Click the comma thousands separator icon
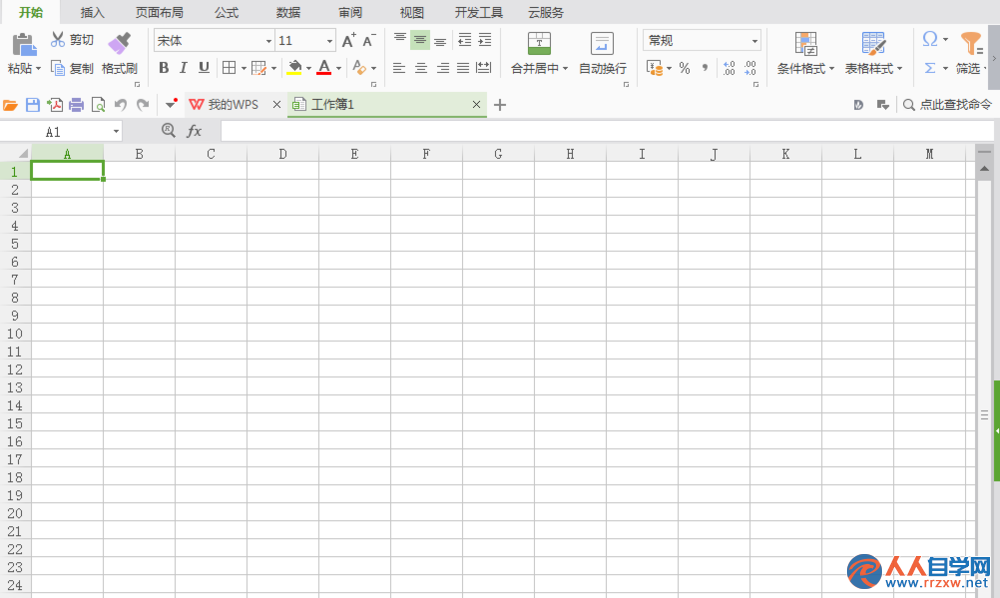Screen dimensions: 1000x598 [705, 68]
